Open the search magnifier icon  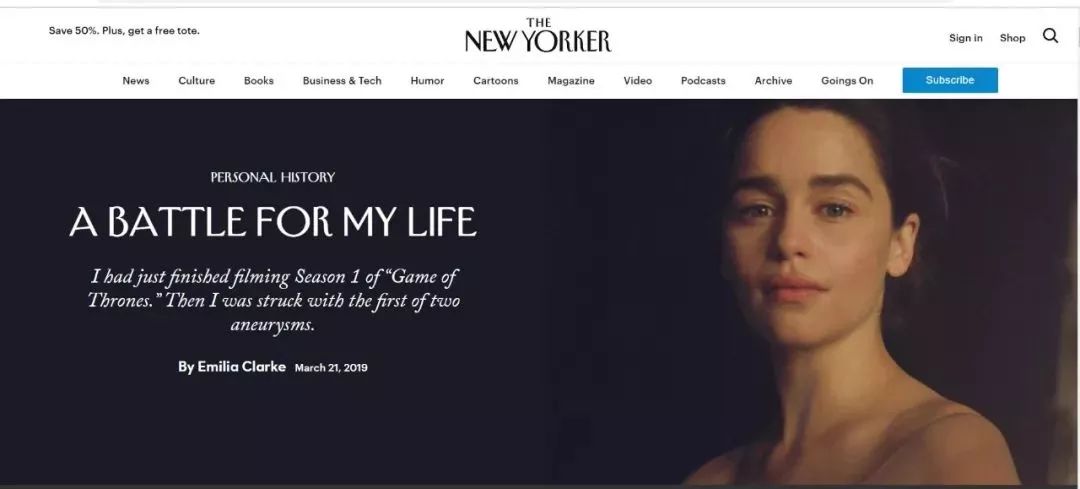pos(1050,36)
